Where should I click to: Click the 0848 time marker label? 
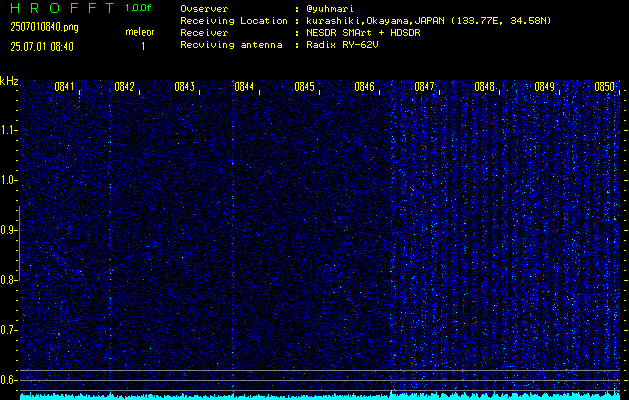[x=484, y=87]
